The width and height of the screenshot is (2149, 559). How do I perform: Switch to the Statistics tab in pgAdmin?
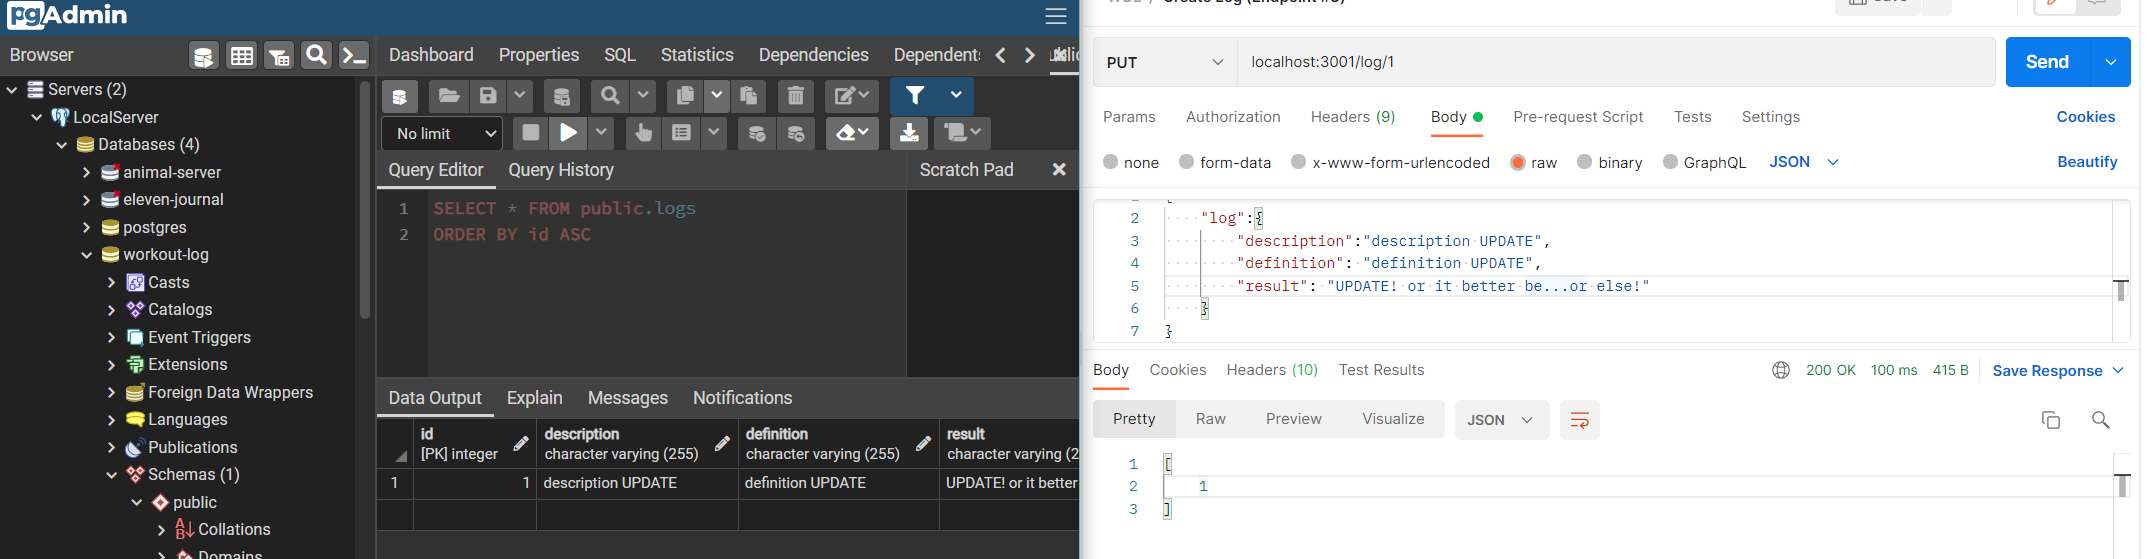pyautogui.click(x=697, y=55)
